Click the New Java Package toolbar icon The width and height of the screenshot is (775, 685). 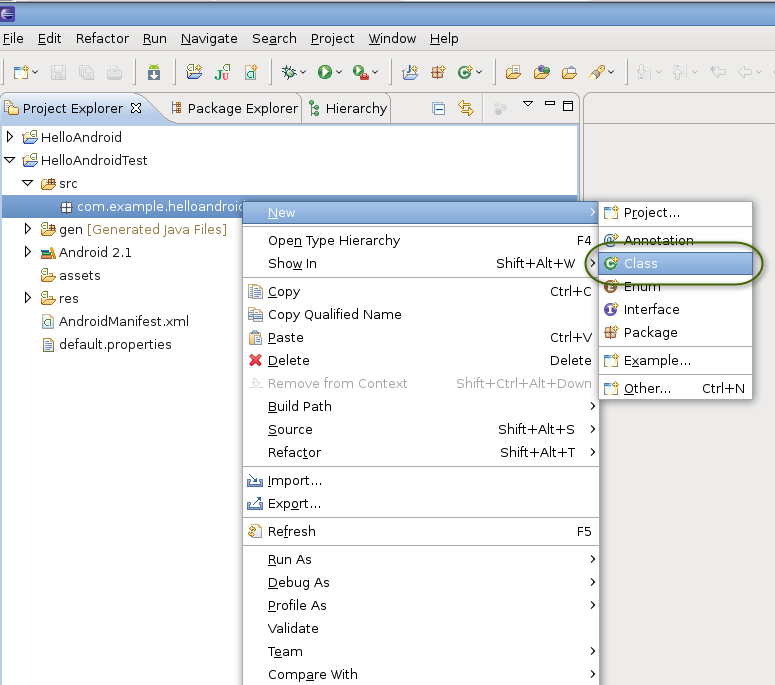tap(437, 72)
